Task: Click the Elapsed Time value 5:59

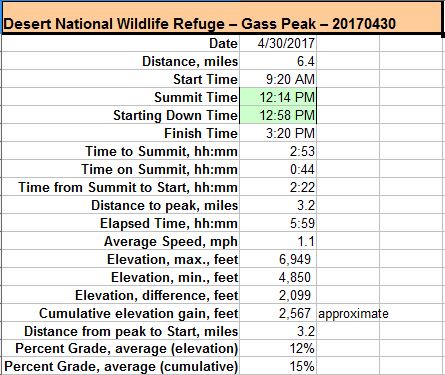Action: pyautogui.click(x=278, y=223)
